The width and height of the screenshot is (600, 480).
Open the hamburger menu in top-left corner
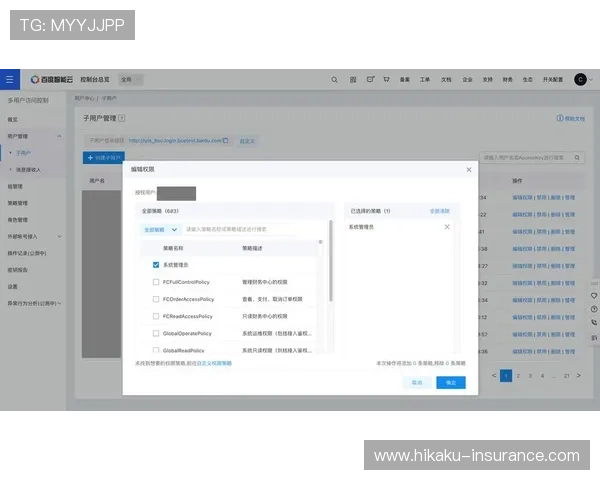pos(10,78)
